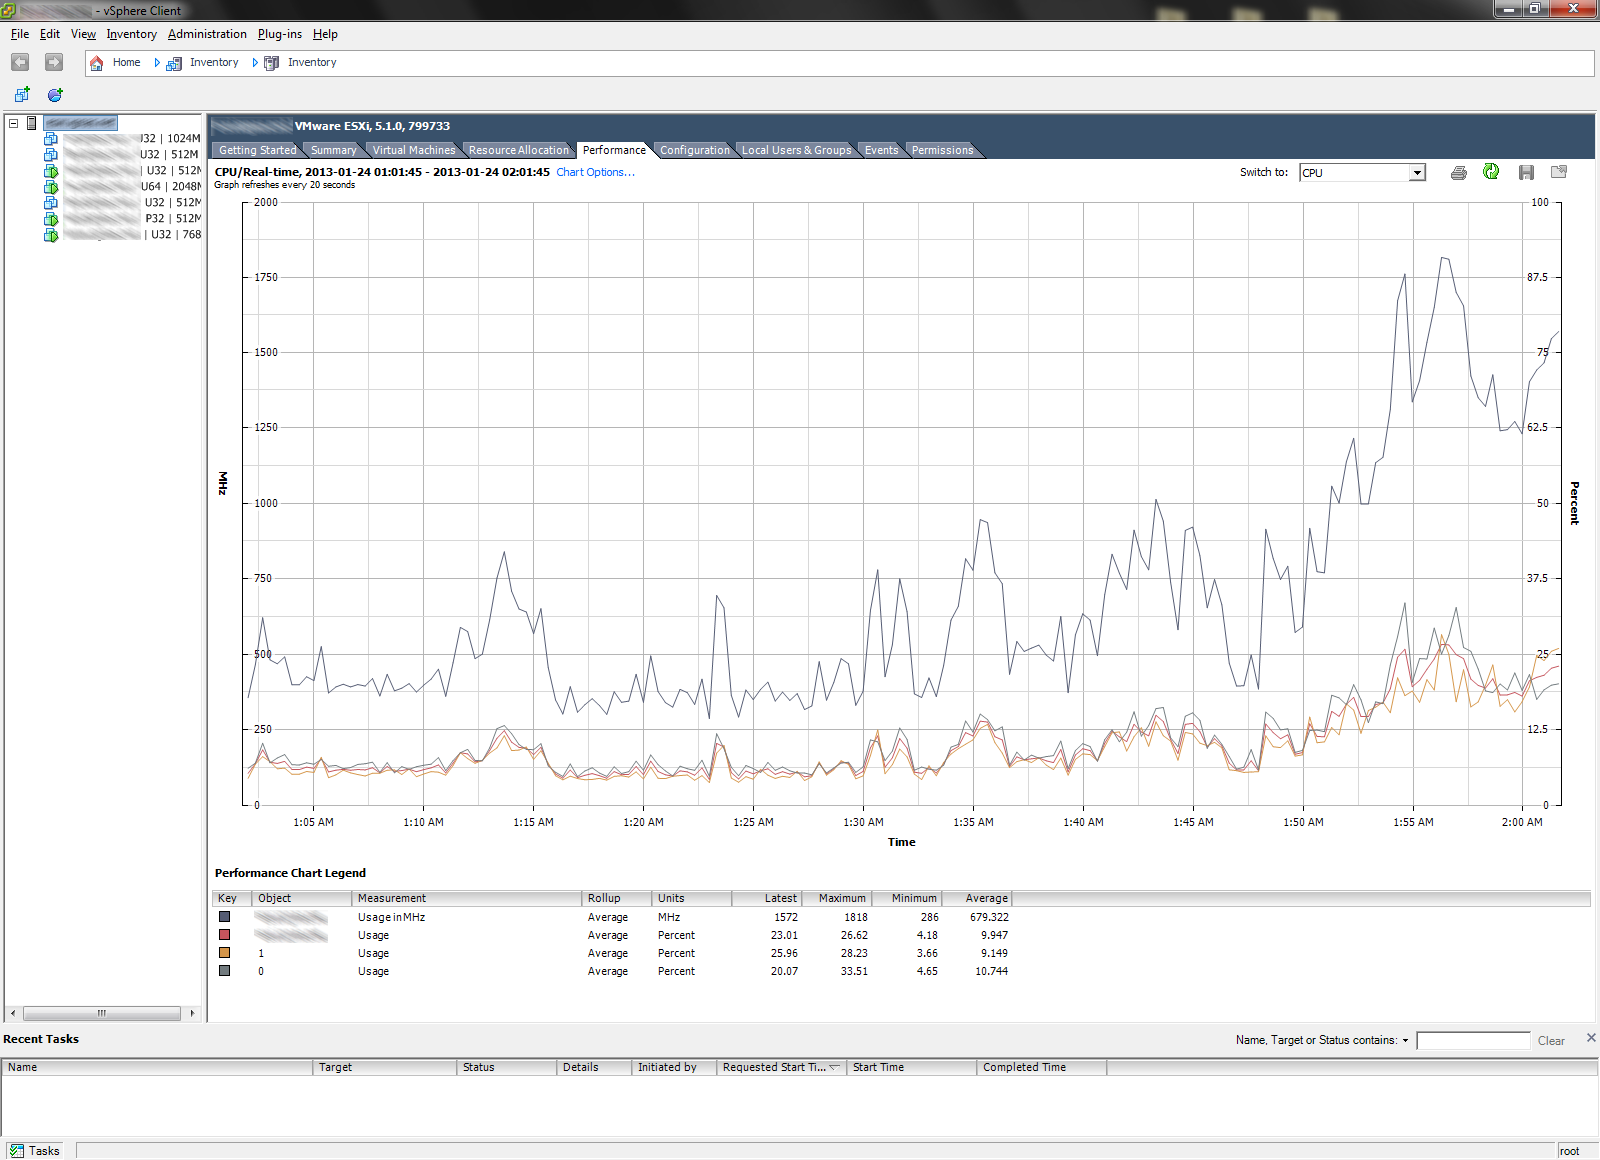This screenshot has width=1600, height=1160.
Task: Switch to the Events tab
Action: 881,150
